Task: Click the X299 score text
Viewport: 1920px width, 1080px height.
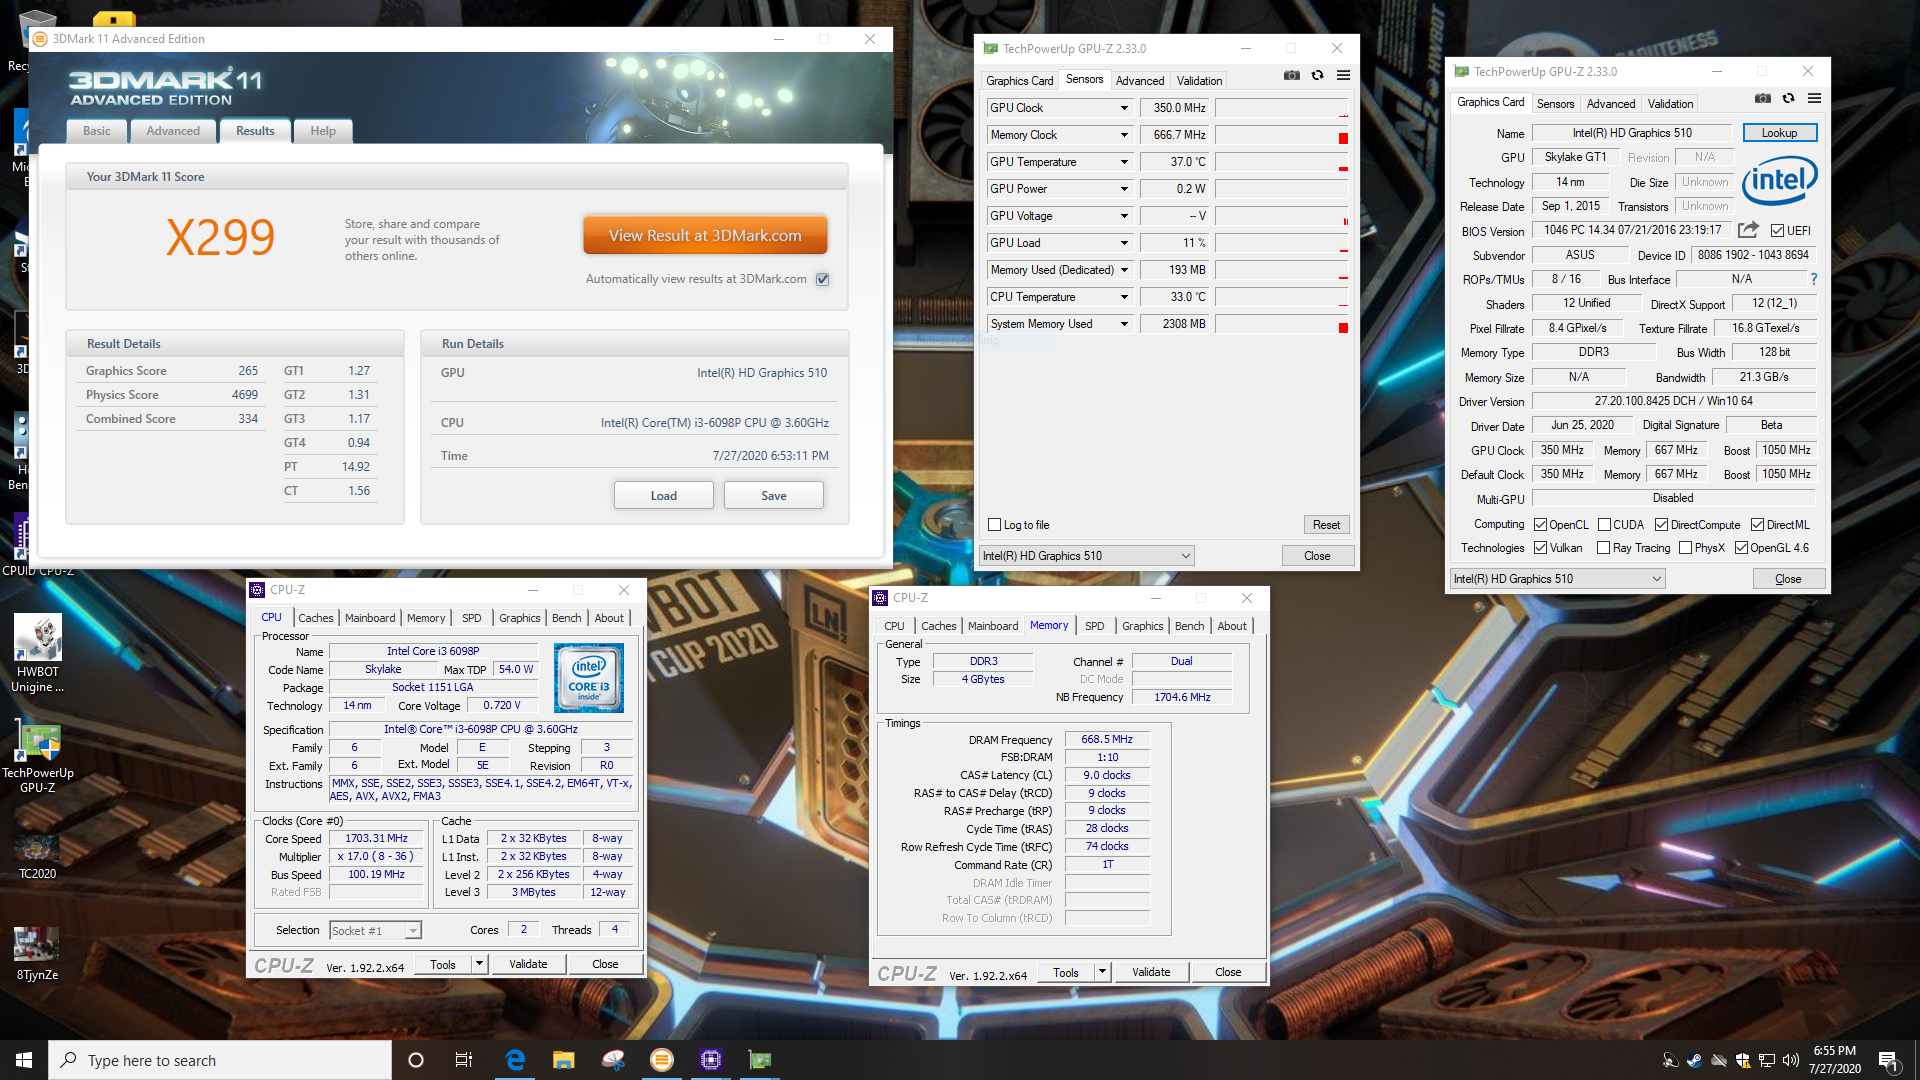Action: 220,237
